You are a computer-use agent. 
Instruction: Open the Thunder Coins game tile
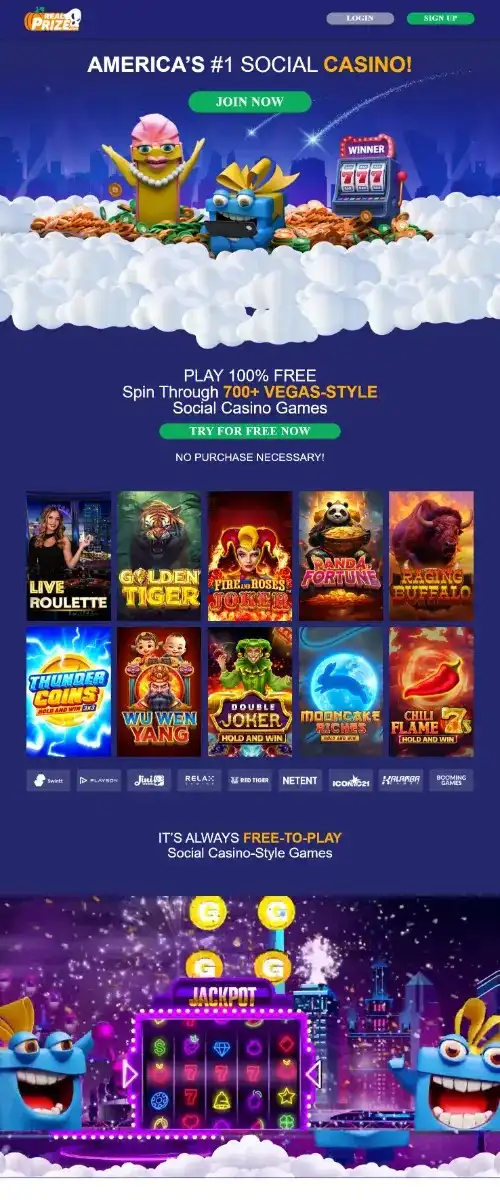coord(68,692)
